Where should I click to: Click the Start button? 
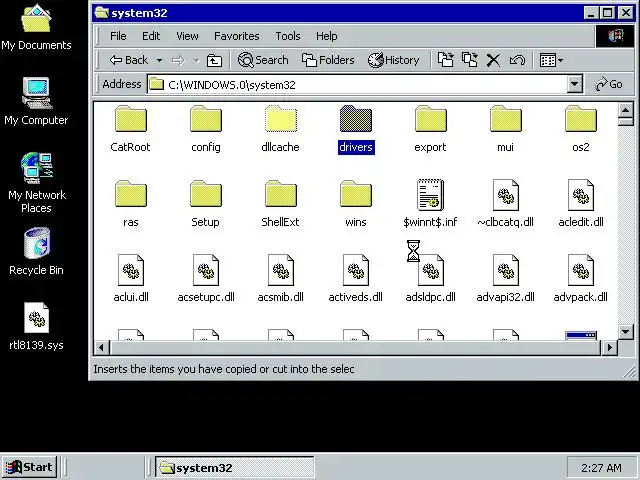pyautogui.click(x=29, y=467)
